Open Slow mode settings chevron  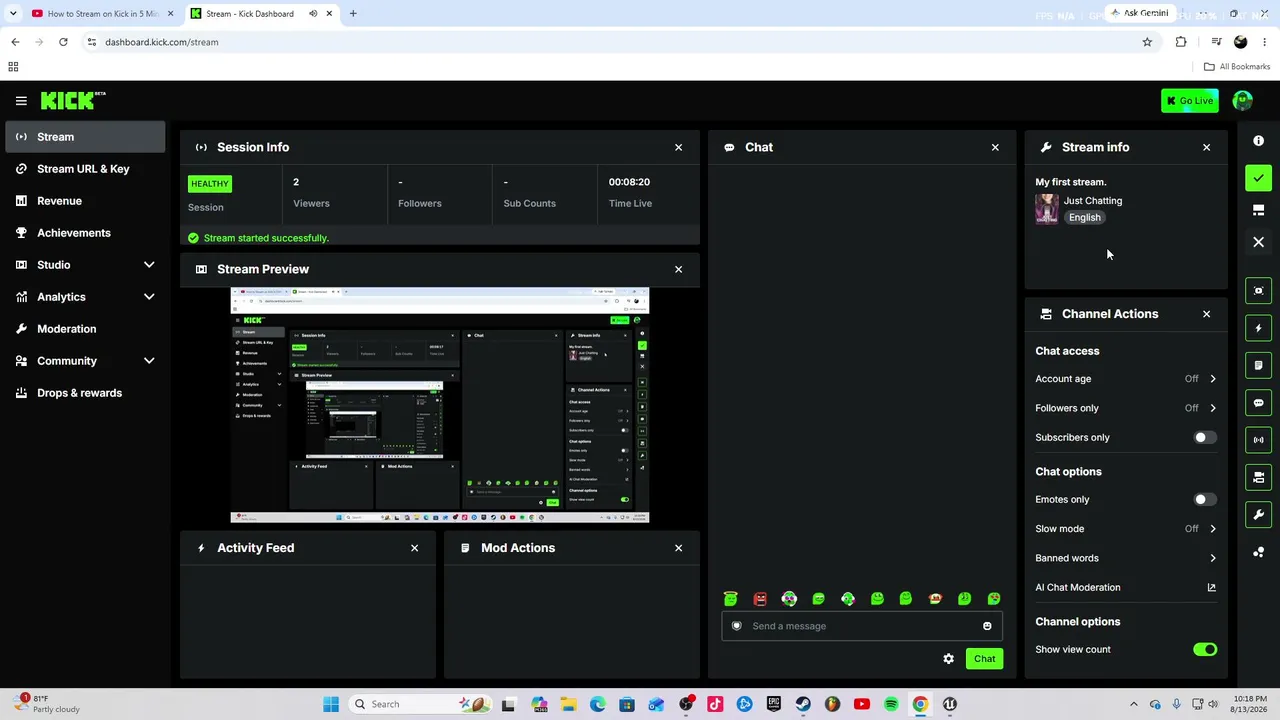point(1213,529)
